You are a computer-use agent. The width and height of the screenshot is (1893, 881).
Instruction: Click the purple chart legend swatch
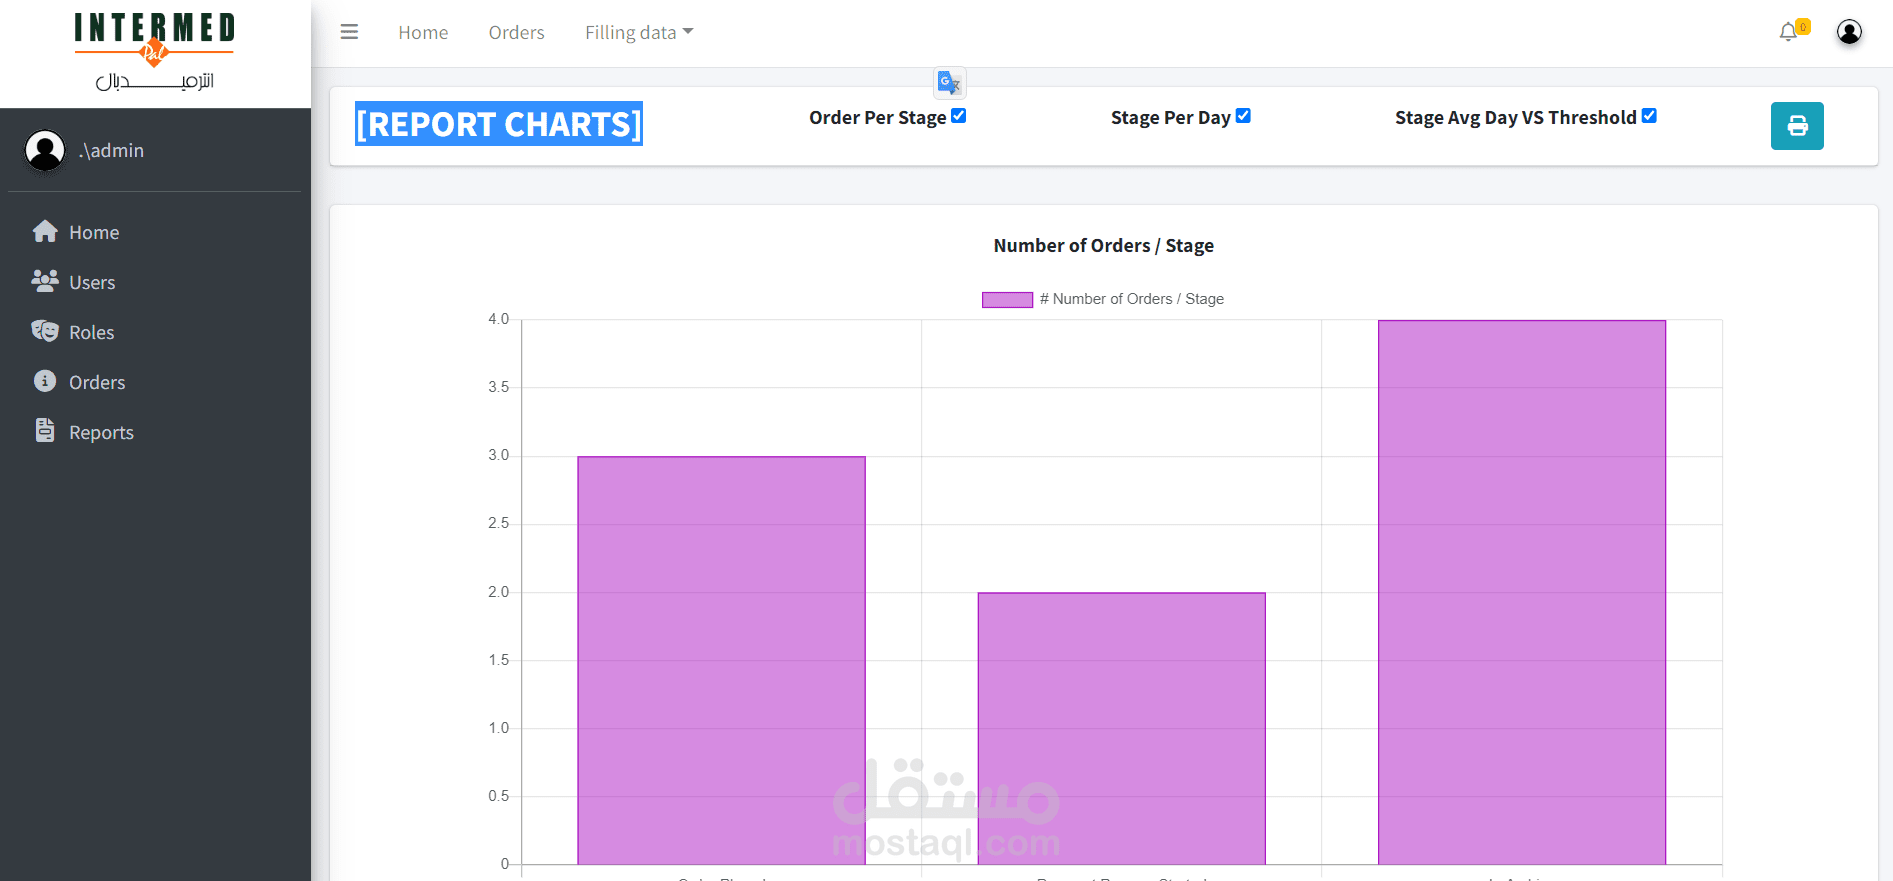1007,299
